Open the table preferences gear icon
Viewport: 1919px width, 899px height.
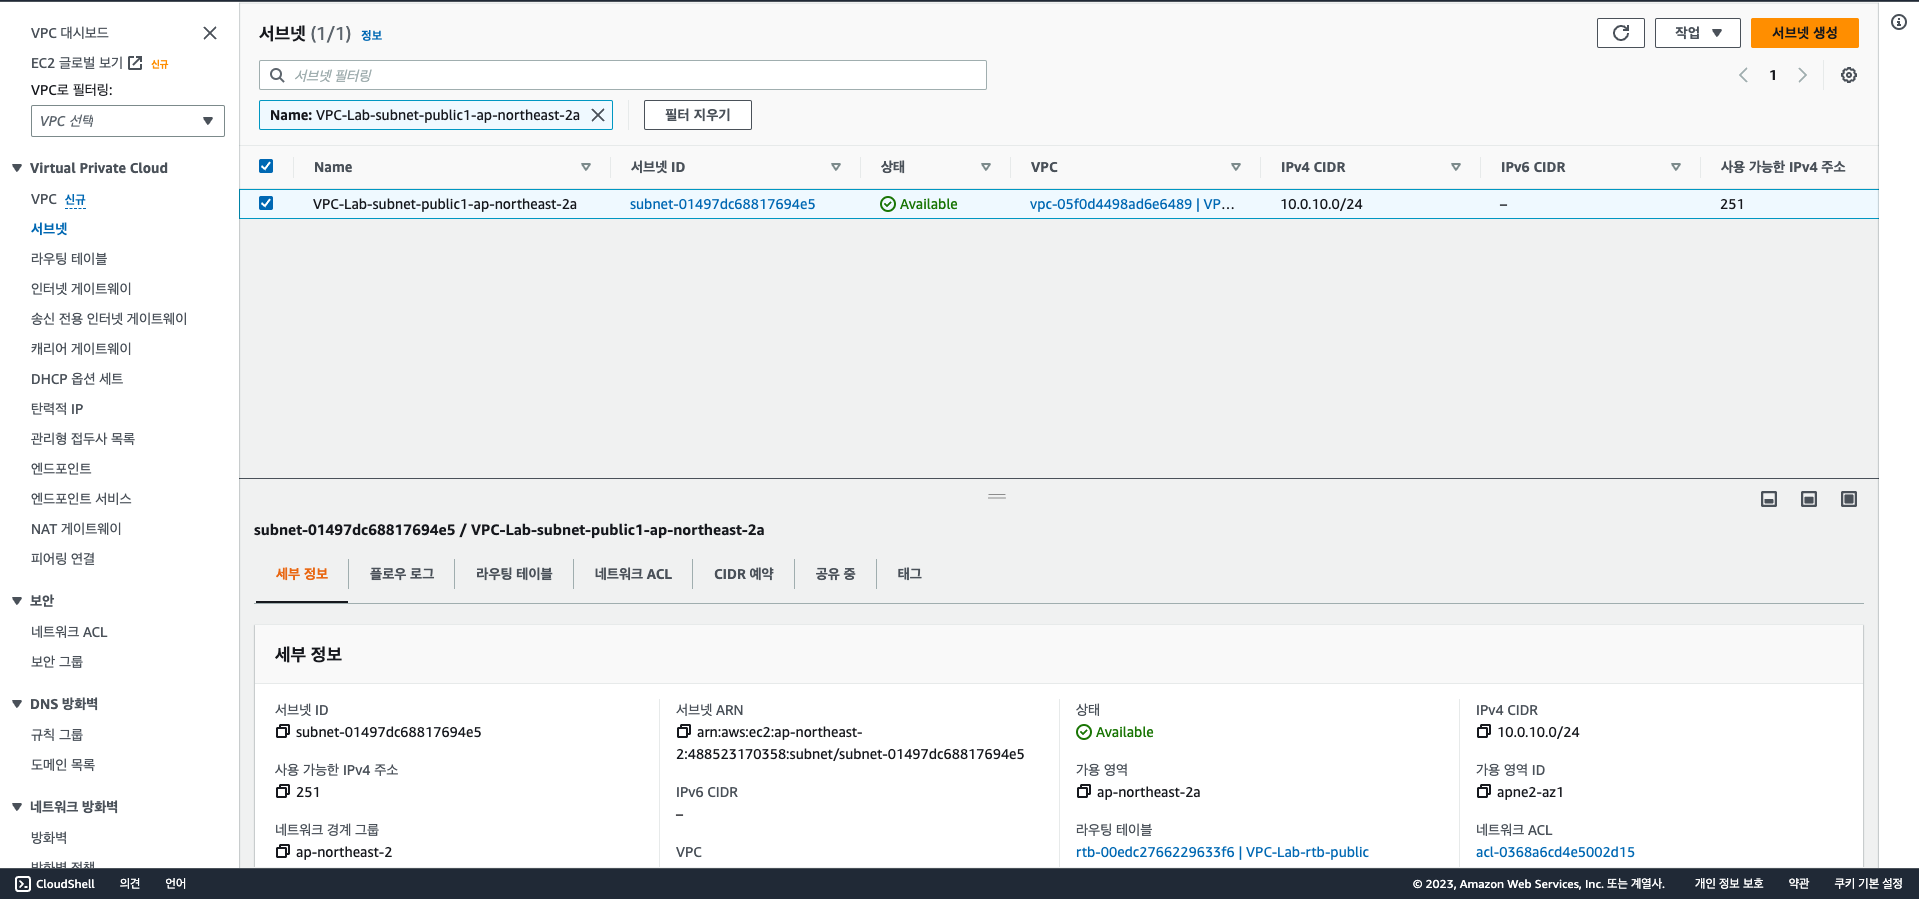tap(1849, 75)
